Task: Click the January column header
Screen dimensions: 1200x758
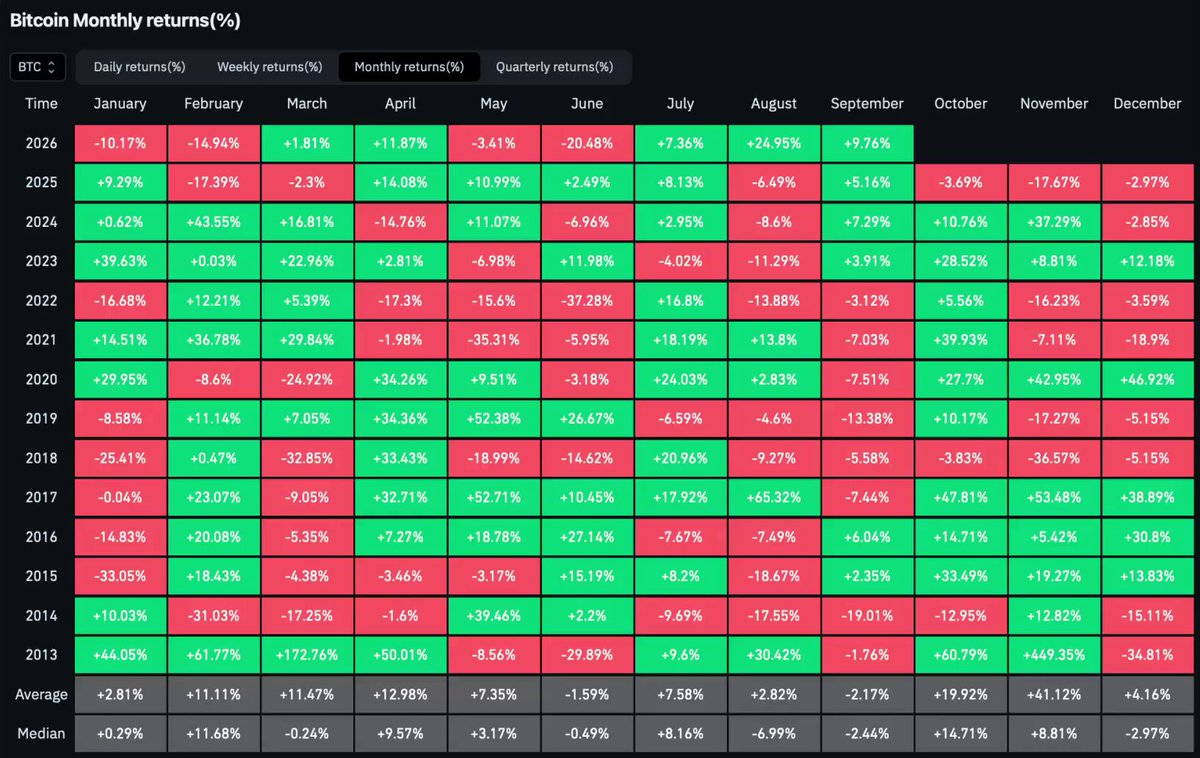Action: point(120,103)
